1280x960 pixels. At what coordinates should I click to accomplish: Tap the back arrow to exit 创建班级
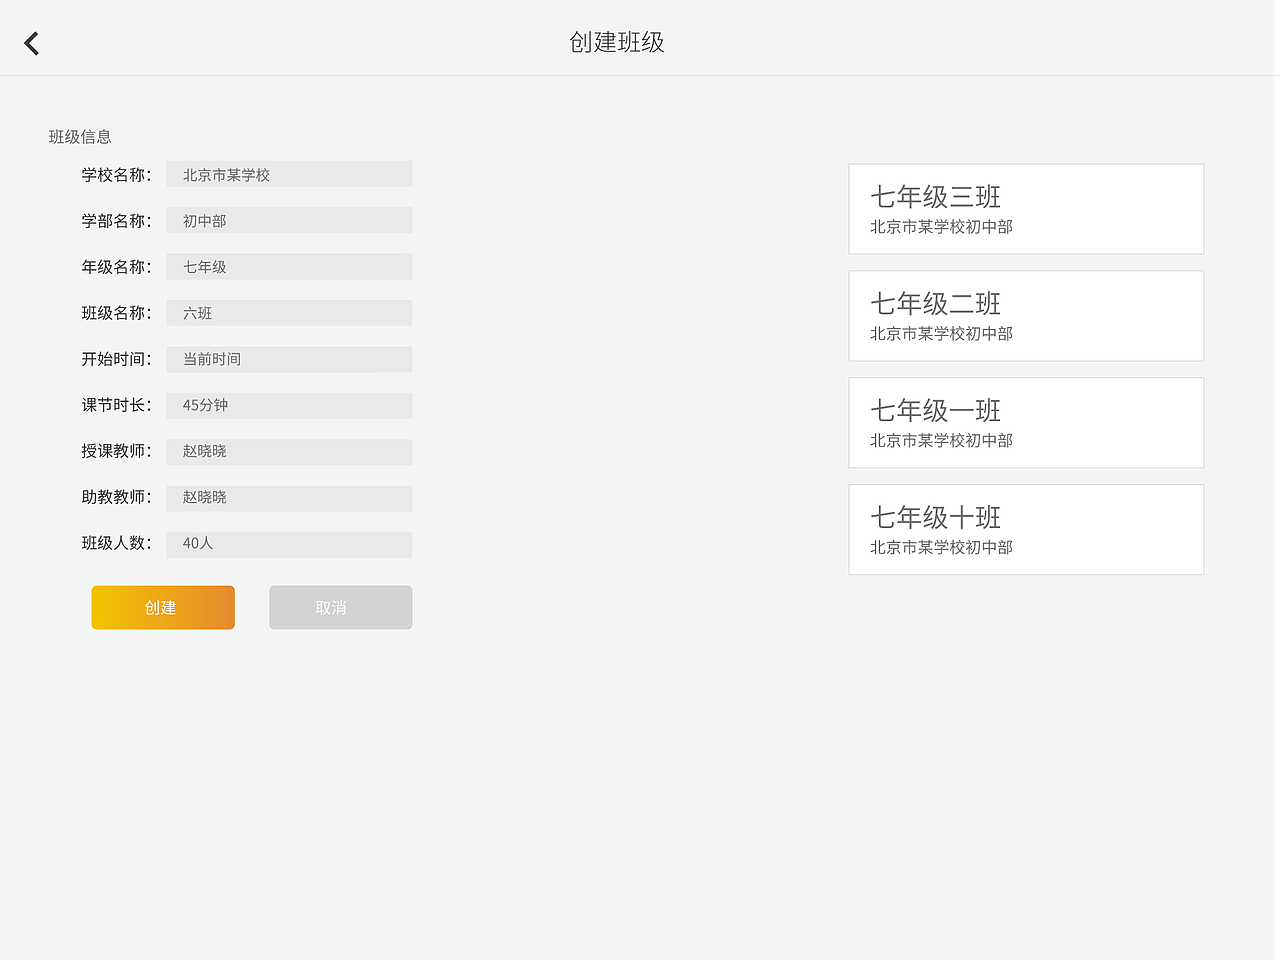(31, 42)
